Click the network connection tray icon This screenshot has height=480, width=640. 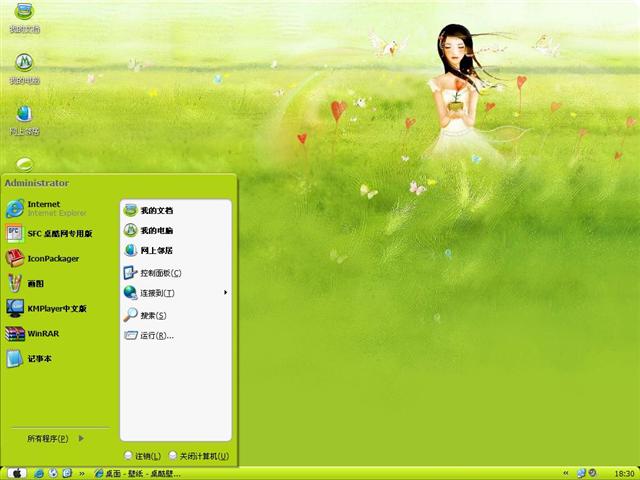581,473
